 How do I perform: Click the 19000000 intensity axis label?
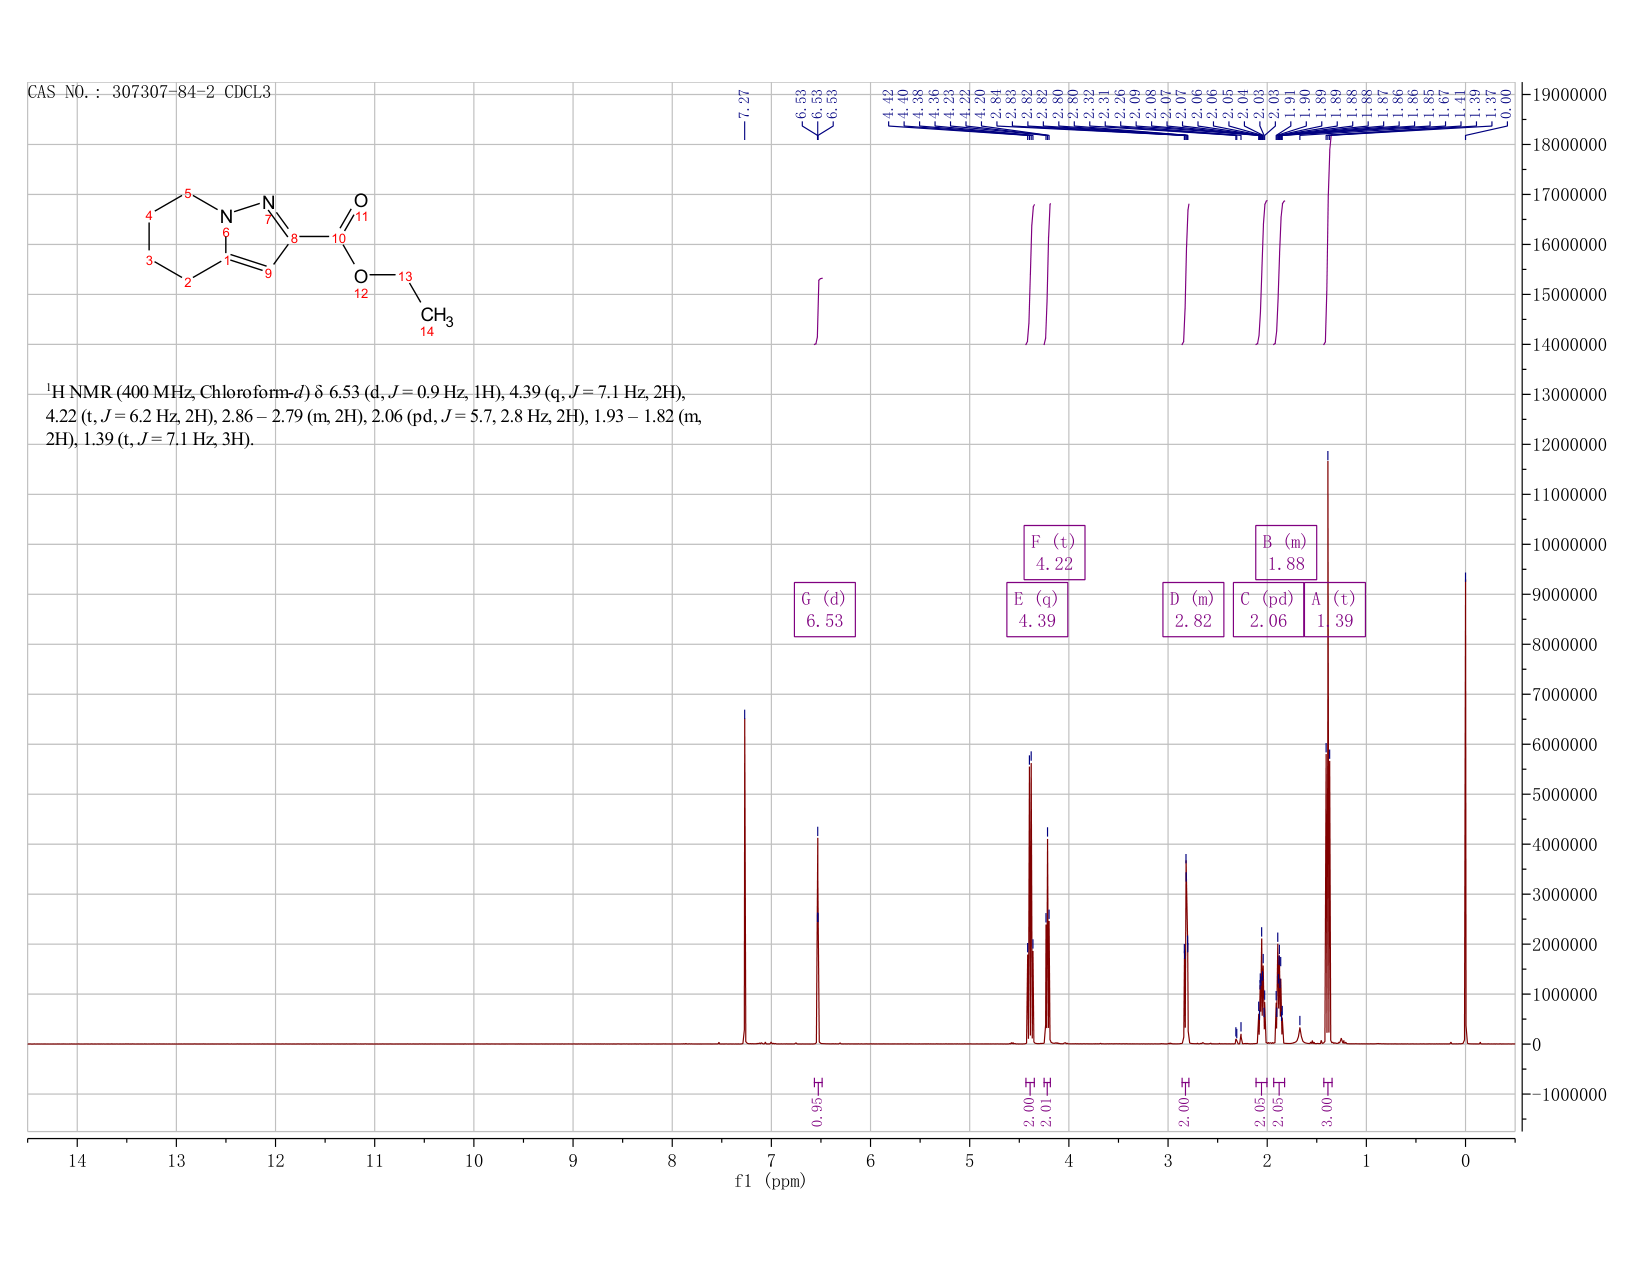point(1568,95)
